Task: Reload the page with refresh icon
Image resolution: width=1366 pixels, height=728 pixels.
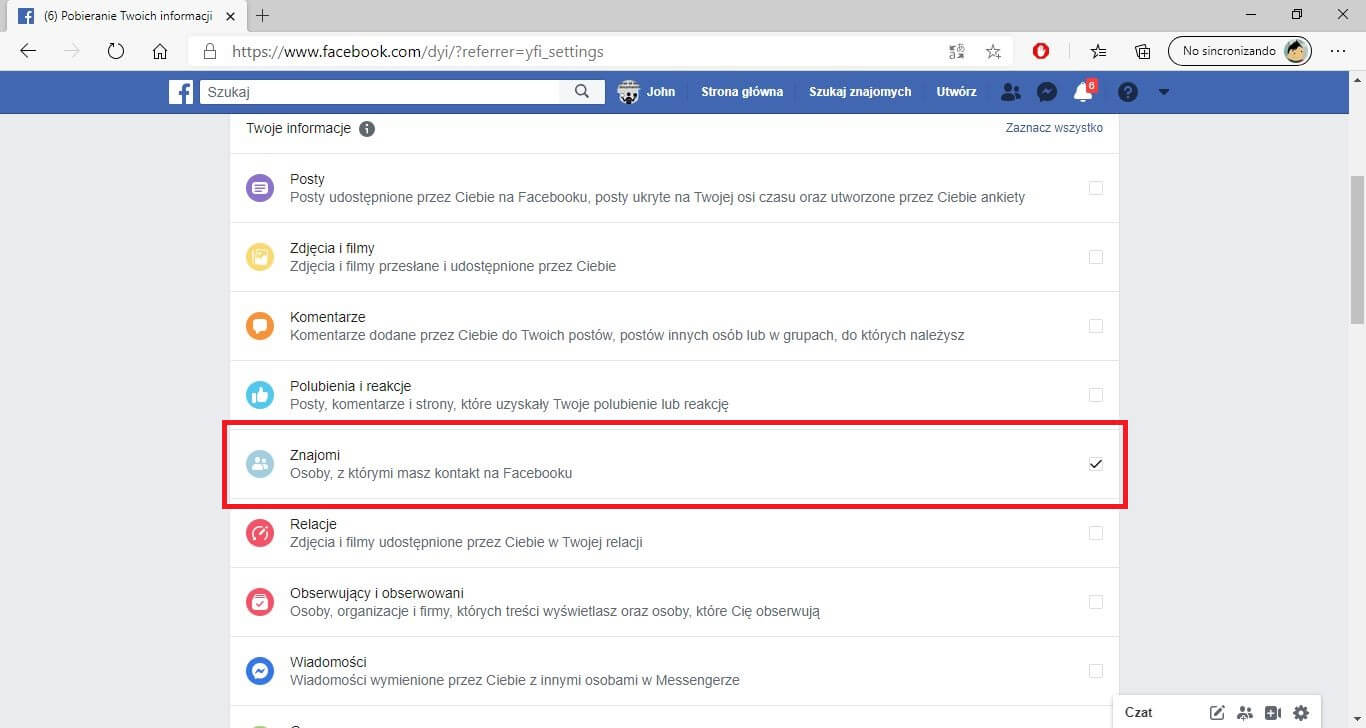Action: [115, 51]
